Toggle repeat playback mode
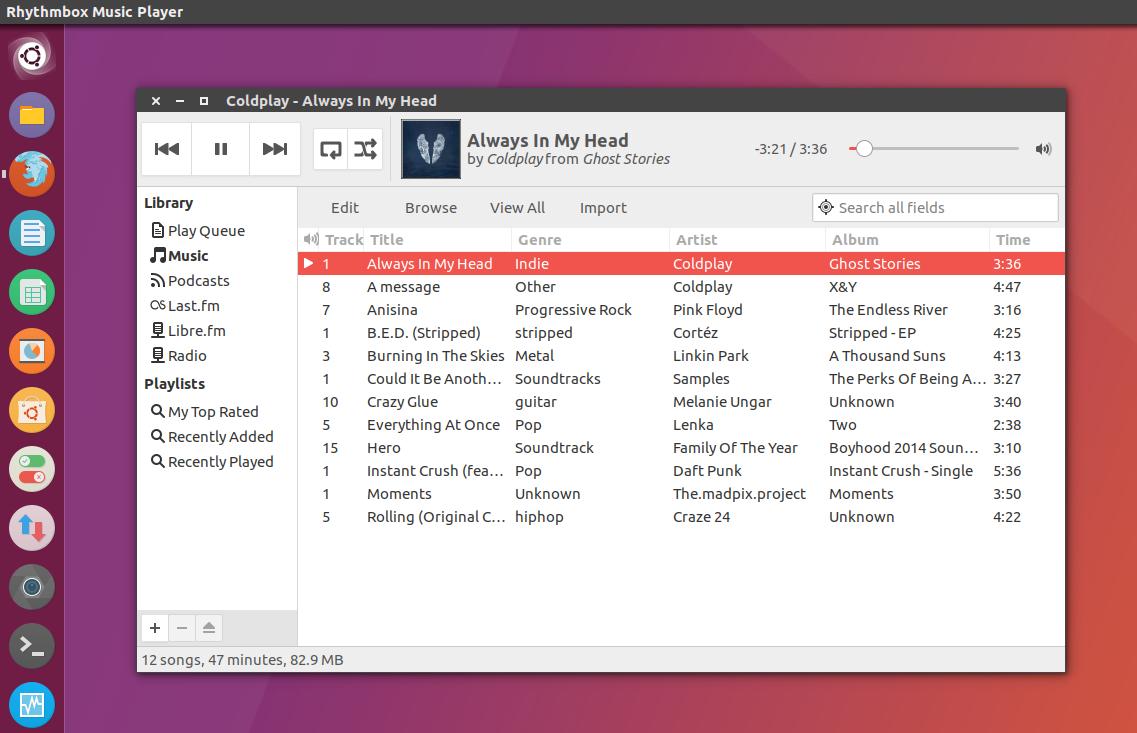The width and height of the screenshot is (1137, 733). [x=331, y=149]
